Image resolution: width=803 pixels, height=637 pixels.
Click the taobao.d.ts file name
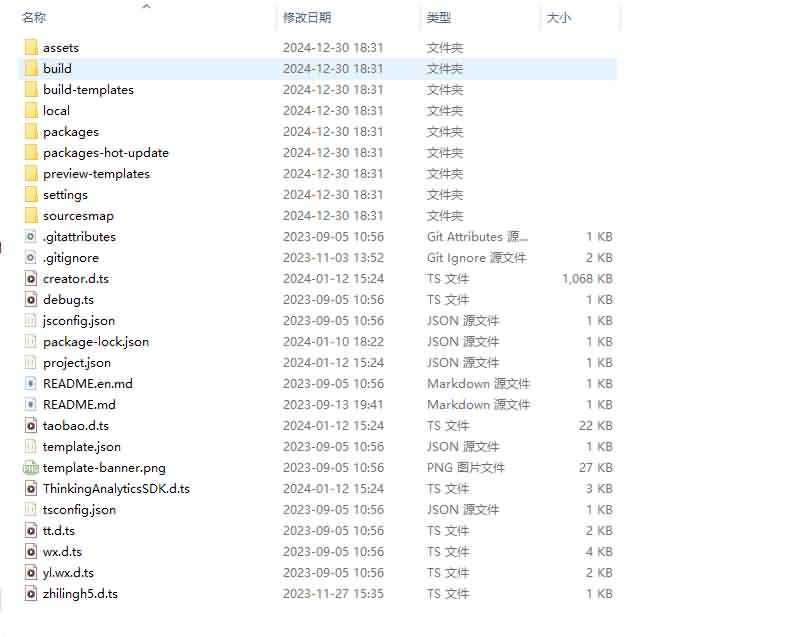pyautogui.click(x=76, y=425)
